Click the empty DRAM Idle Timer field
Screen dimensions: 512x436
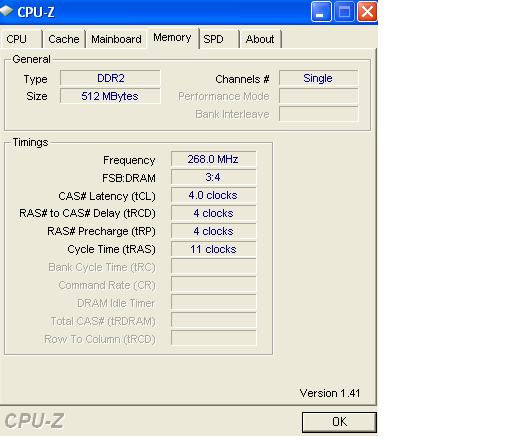pyautogui.click(x=213, y=302)
